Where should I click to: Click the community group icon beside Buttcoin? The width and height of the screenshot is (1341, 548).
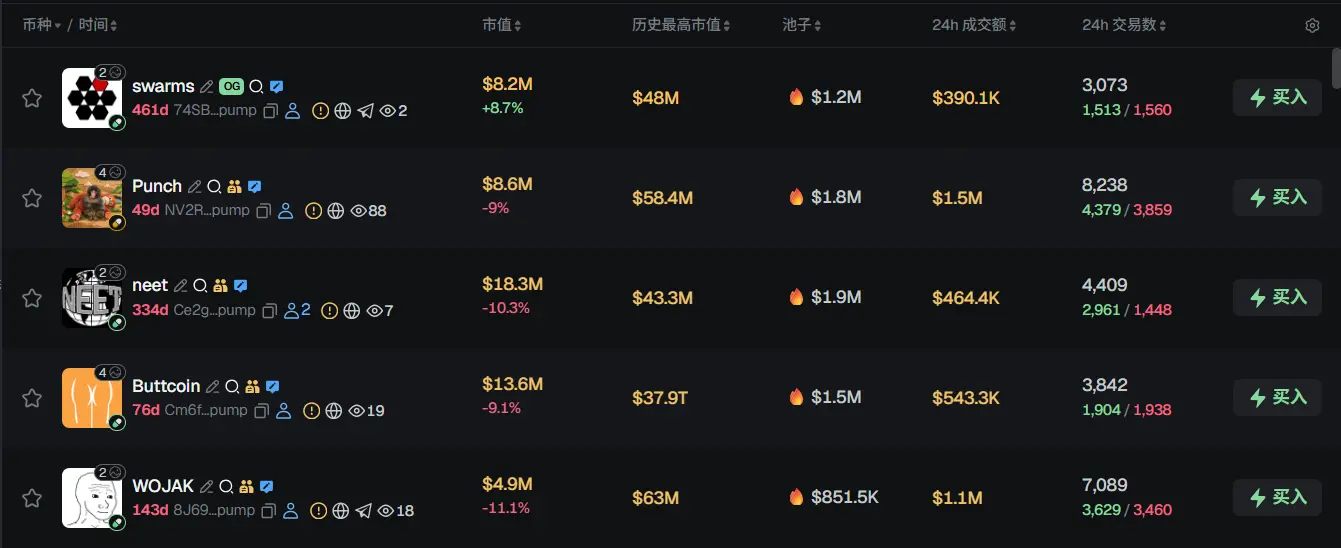click(x=252, y=387)
